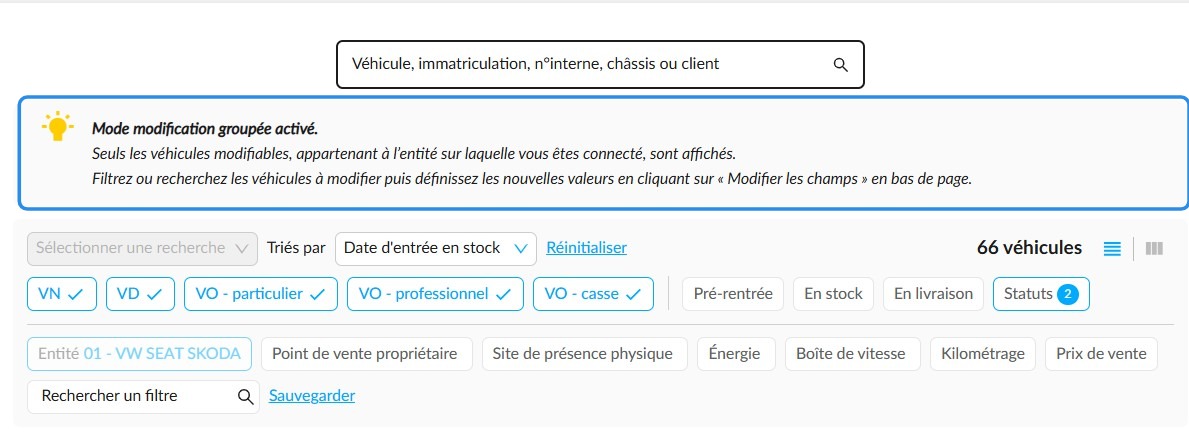Switch to column view icon
This screenshot has height=432, width=1189.
coord(1154,249)
